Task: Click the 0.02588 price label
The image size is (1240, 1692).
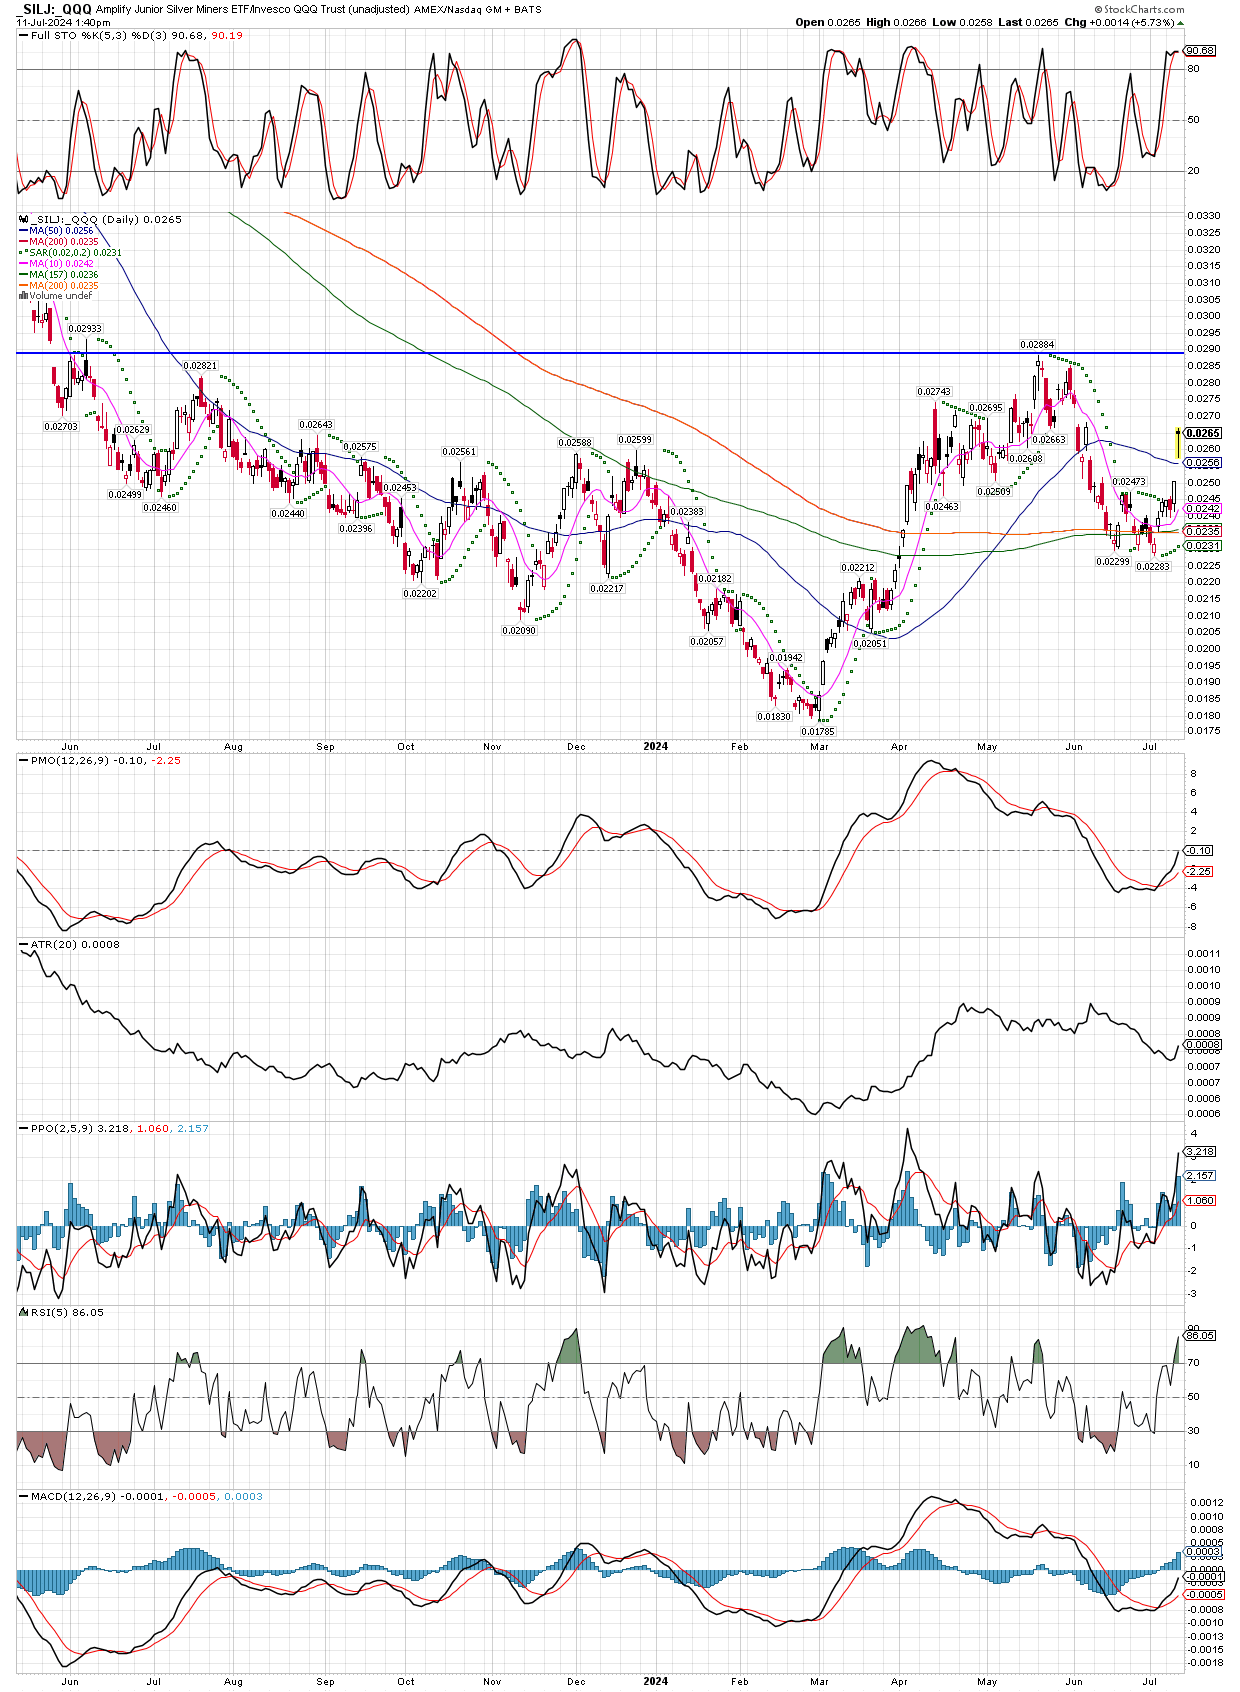Action: [575, 443]
